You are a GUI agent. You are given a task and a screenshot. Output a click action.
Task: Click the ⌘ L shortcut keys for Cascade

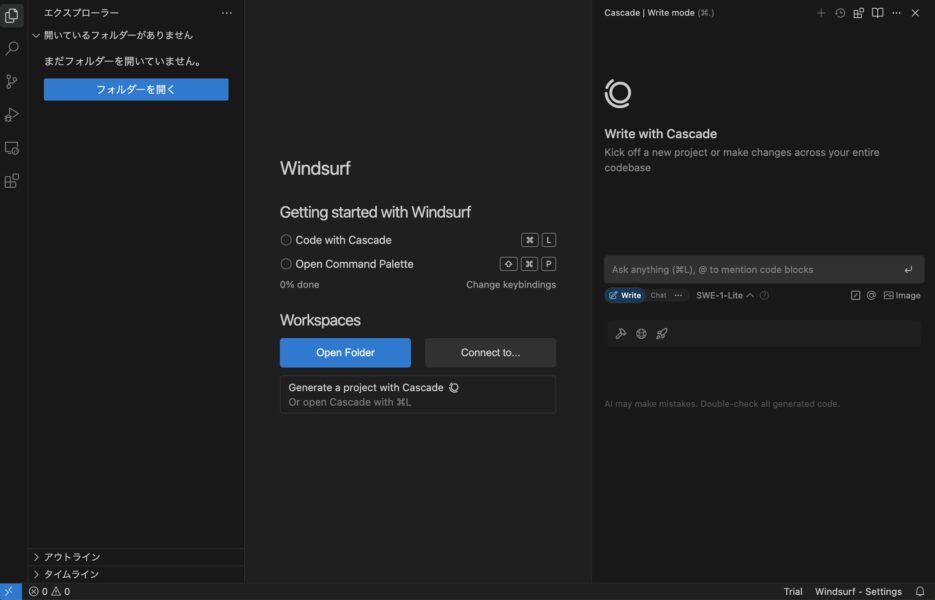point(538,240)
